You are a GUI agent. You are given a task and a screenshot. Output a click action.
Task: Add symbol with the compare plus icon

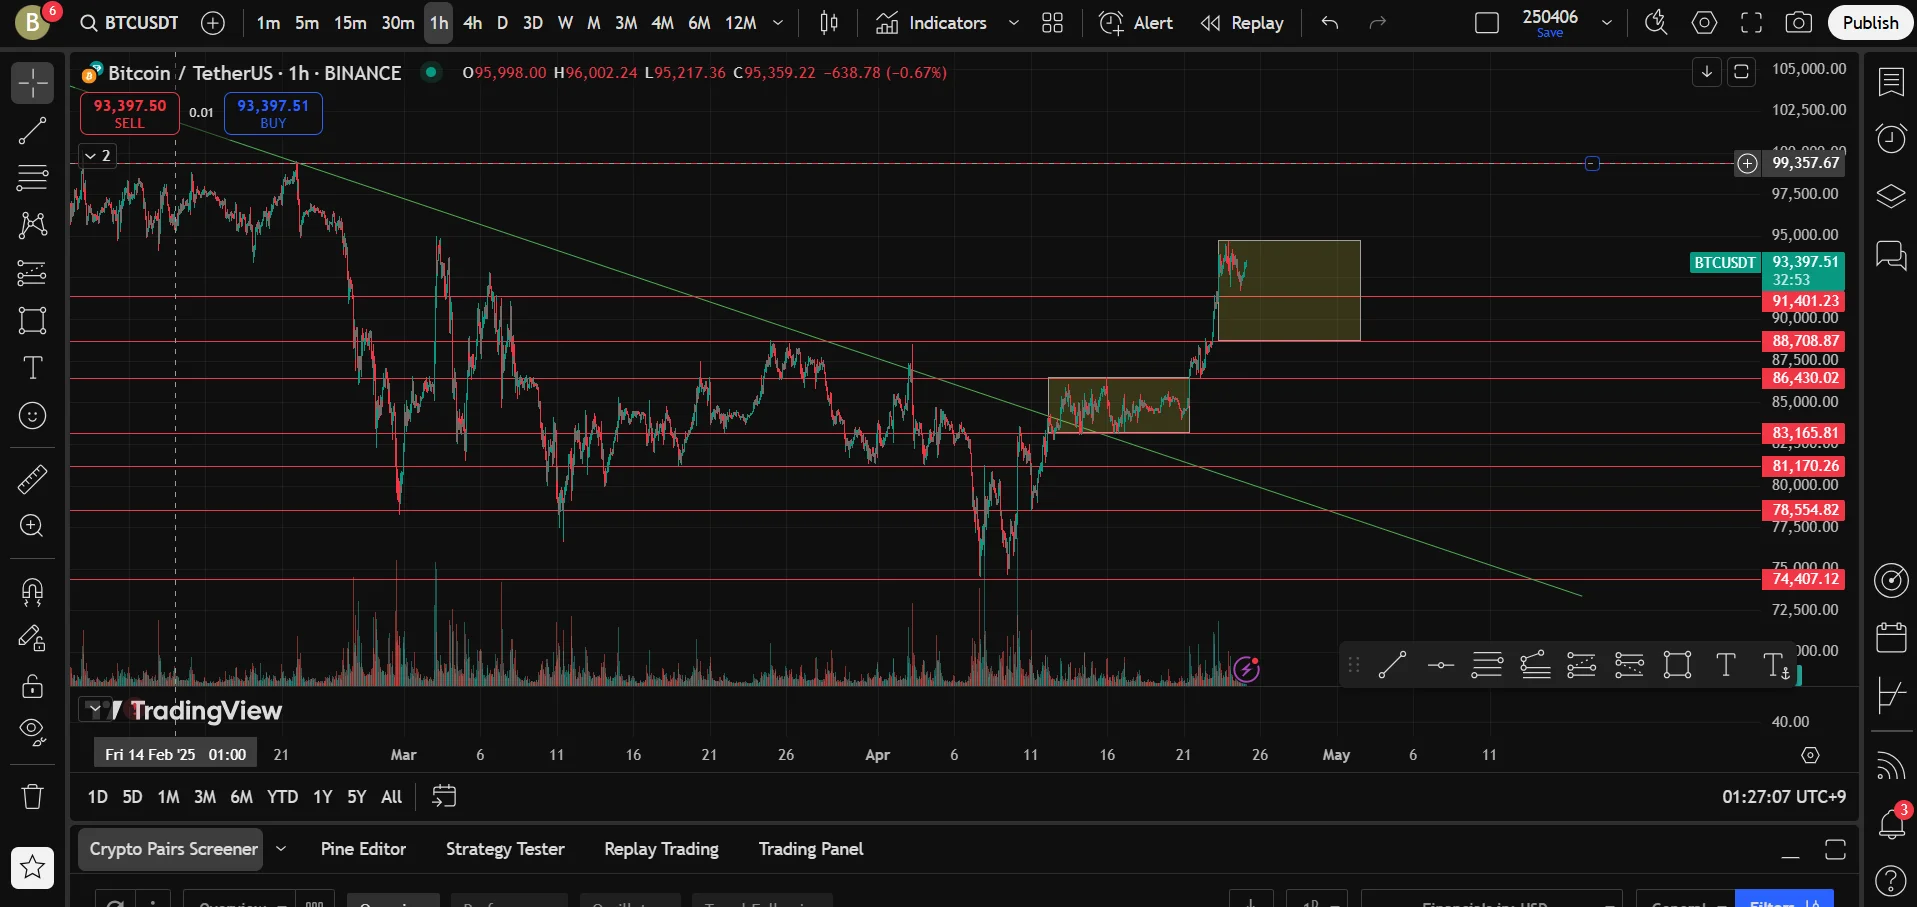[213, 23]
